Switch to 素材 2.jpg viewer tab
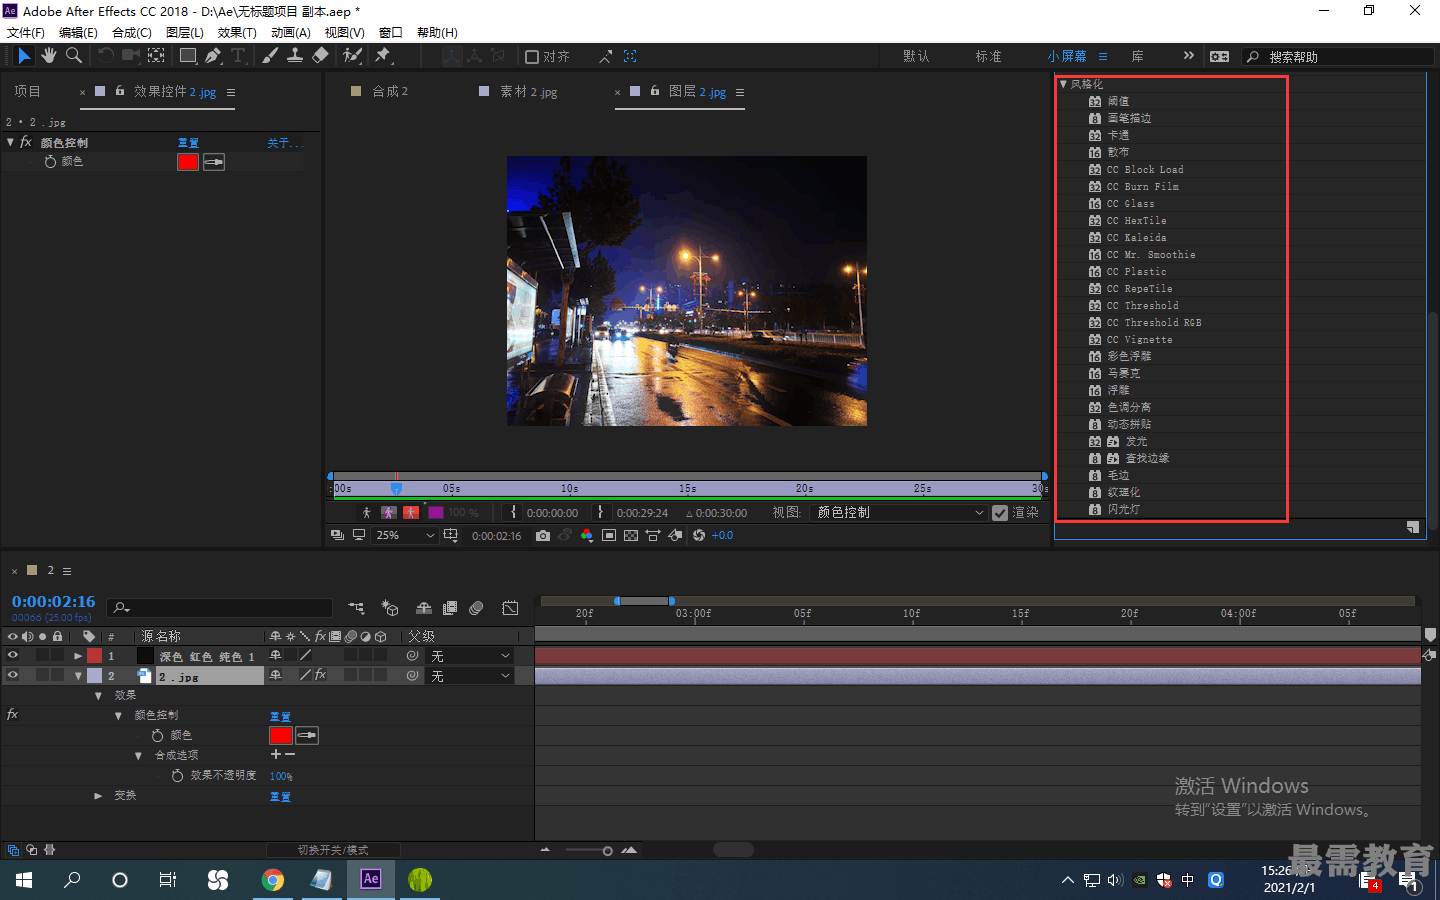 (528, 92)
